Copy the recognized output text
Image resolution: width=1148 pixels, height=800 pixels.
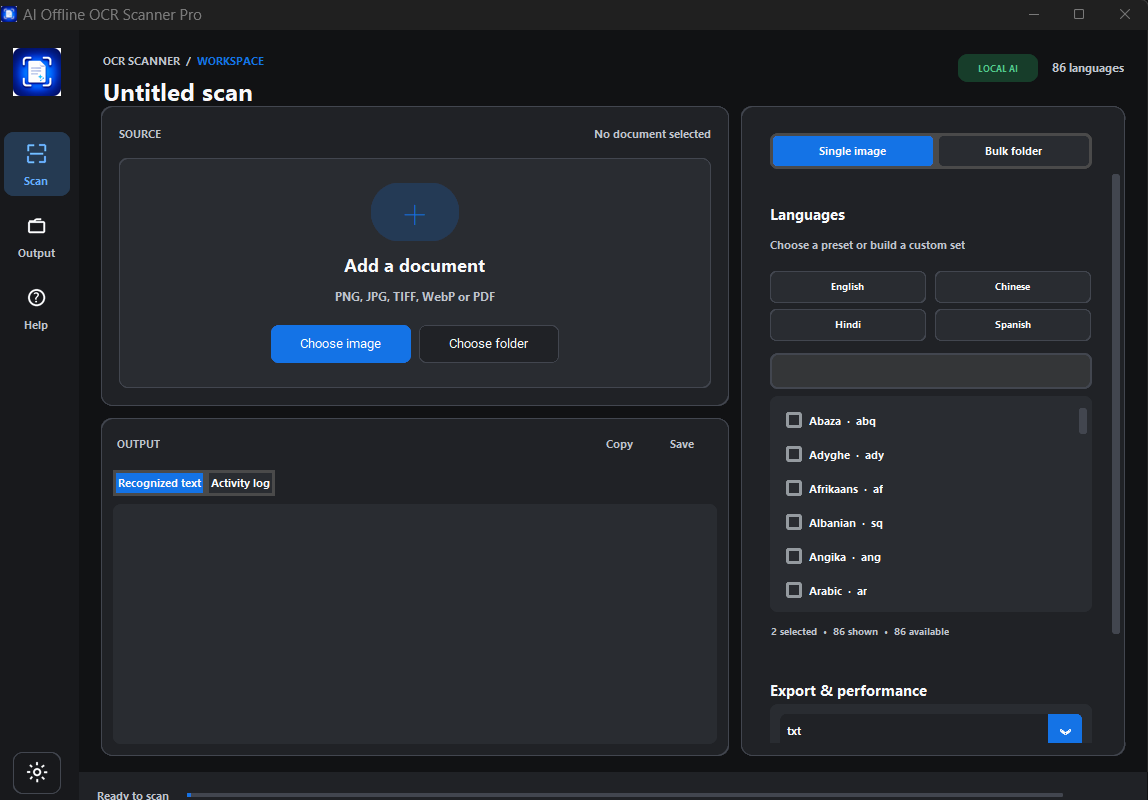(619, 444)
